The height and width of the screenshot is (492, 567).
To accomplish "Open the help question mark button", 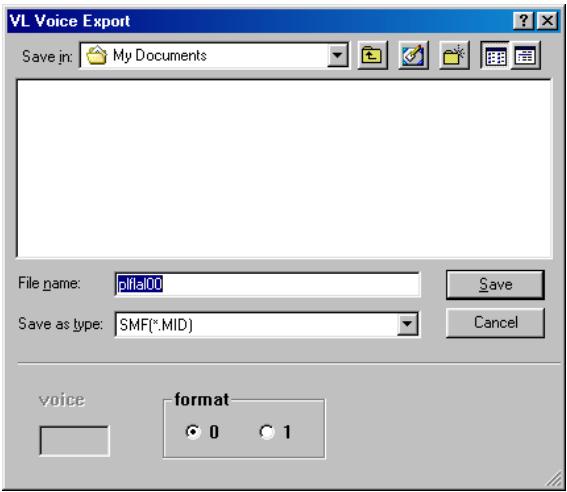I will pos(523,21).
